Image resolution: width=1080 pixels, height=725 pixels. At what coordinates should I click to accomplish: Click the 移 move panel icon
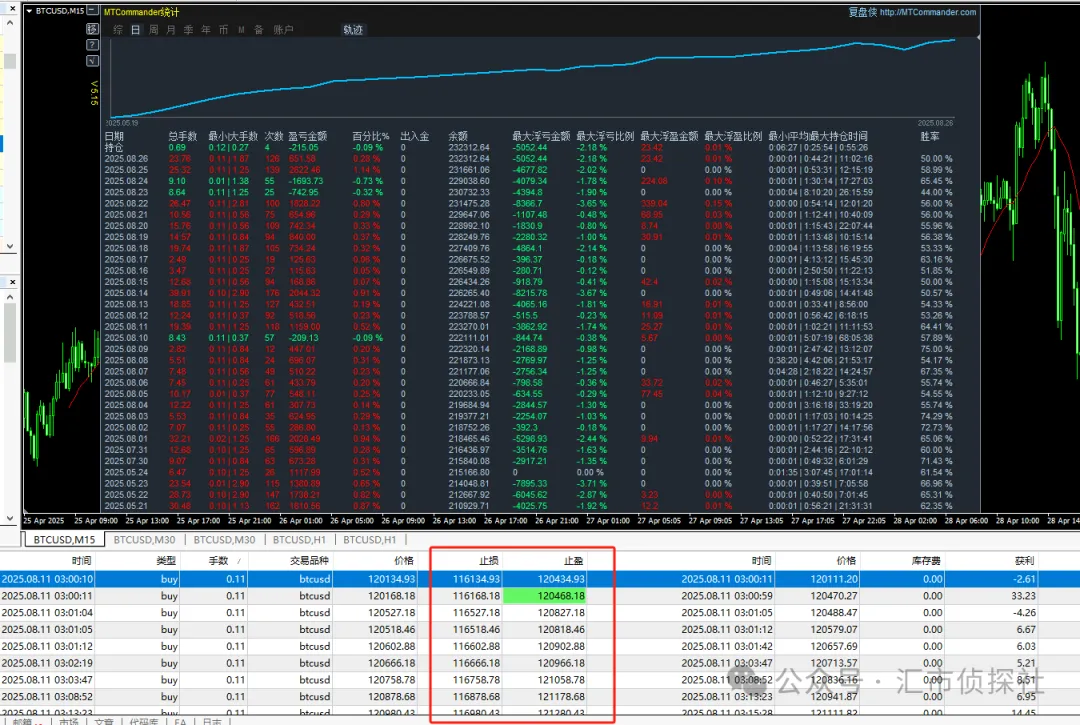[x=91, y=29]
